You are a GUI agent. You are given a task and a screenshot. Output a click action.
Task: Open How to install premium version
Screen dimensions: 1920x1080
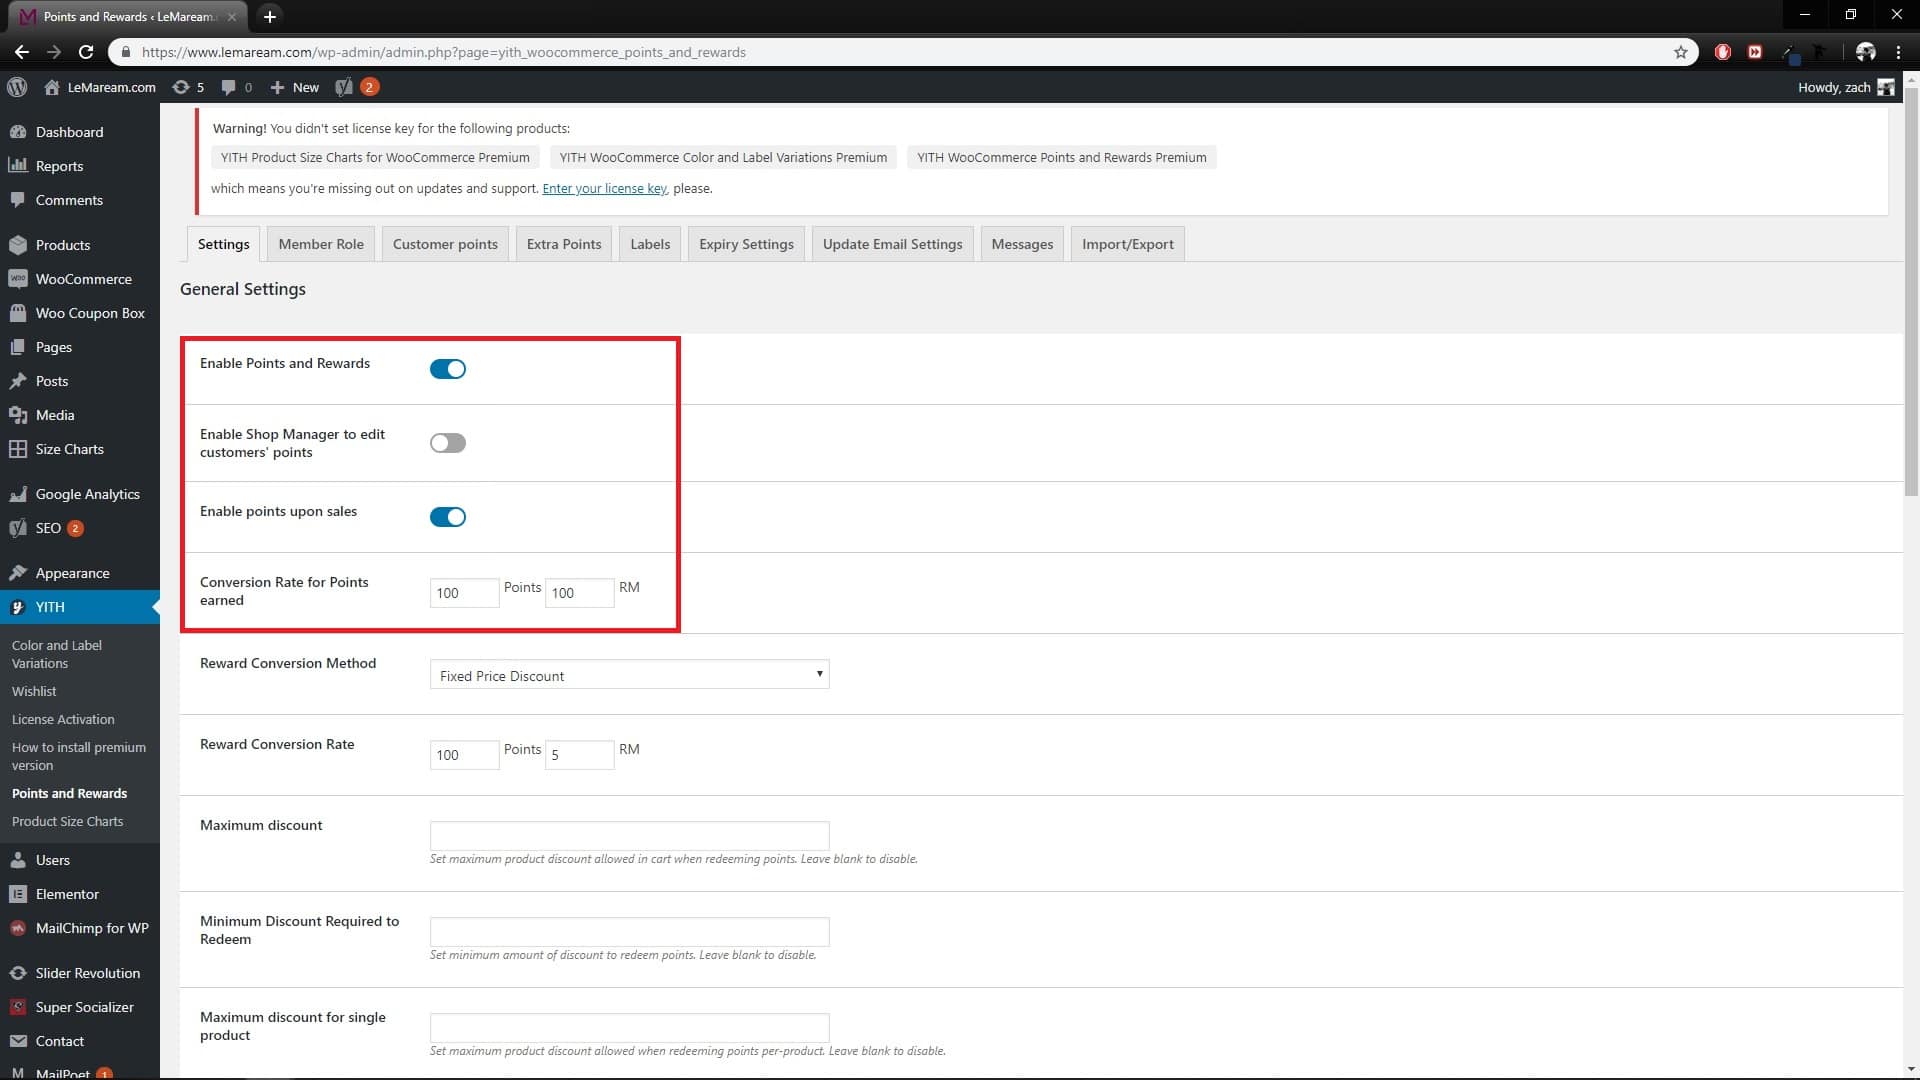[x=79, y=756]
